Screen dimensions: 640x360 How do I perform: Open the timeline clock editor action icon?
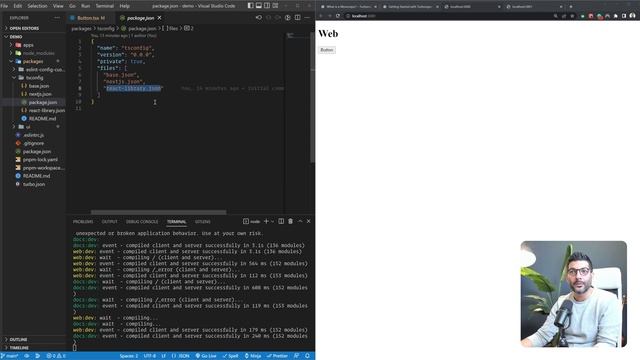click(288, 18)
